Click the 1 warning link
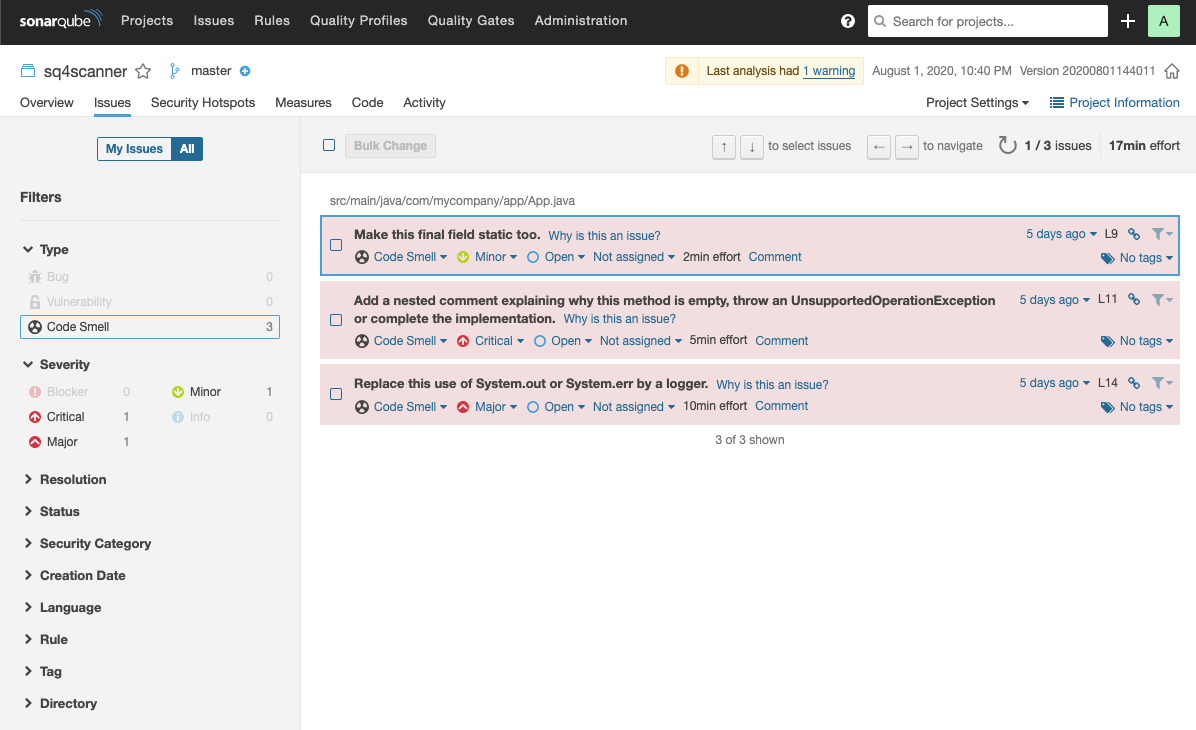This screenshot has width=1196, height=730. click(829, 71)
